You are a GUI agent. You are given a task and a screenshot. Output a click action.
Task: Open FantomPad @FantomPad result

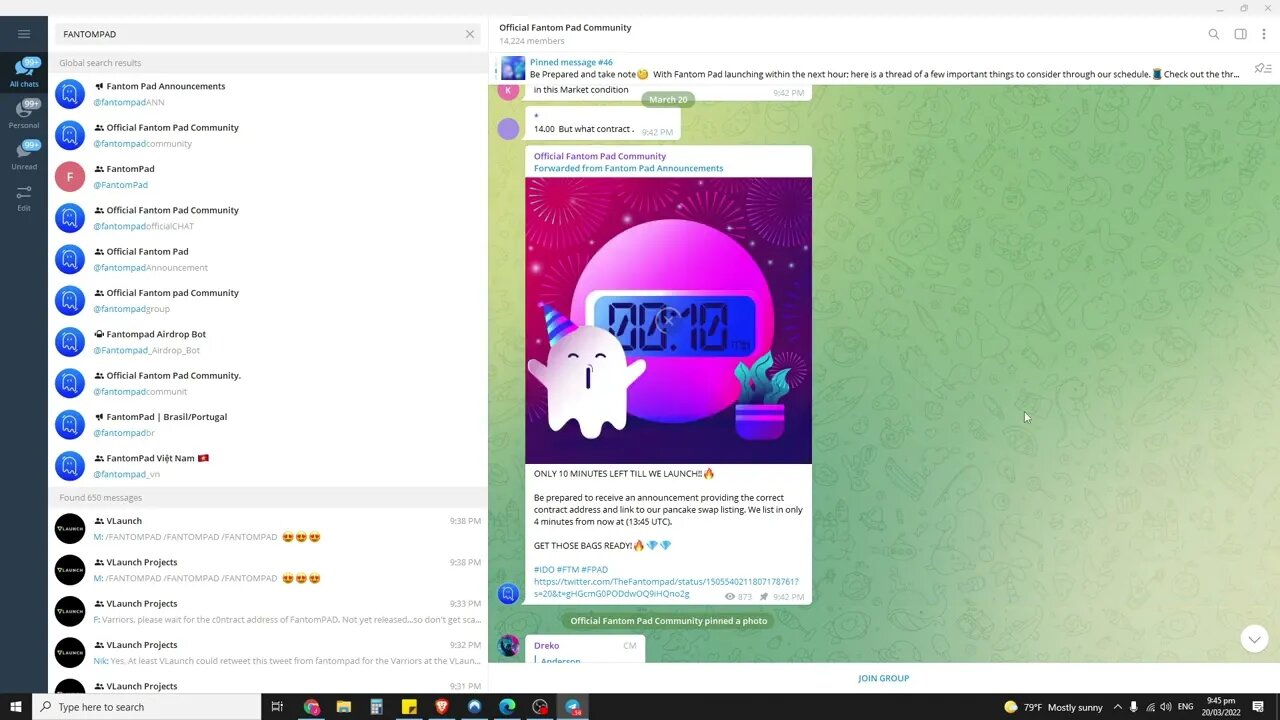tap(268, 177)
